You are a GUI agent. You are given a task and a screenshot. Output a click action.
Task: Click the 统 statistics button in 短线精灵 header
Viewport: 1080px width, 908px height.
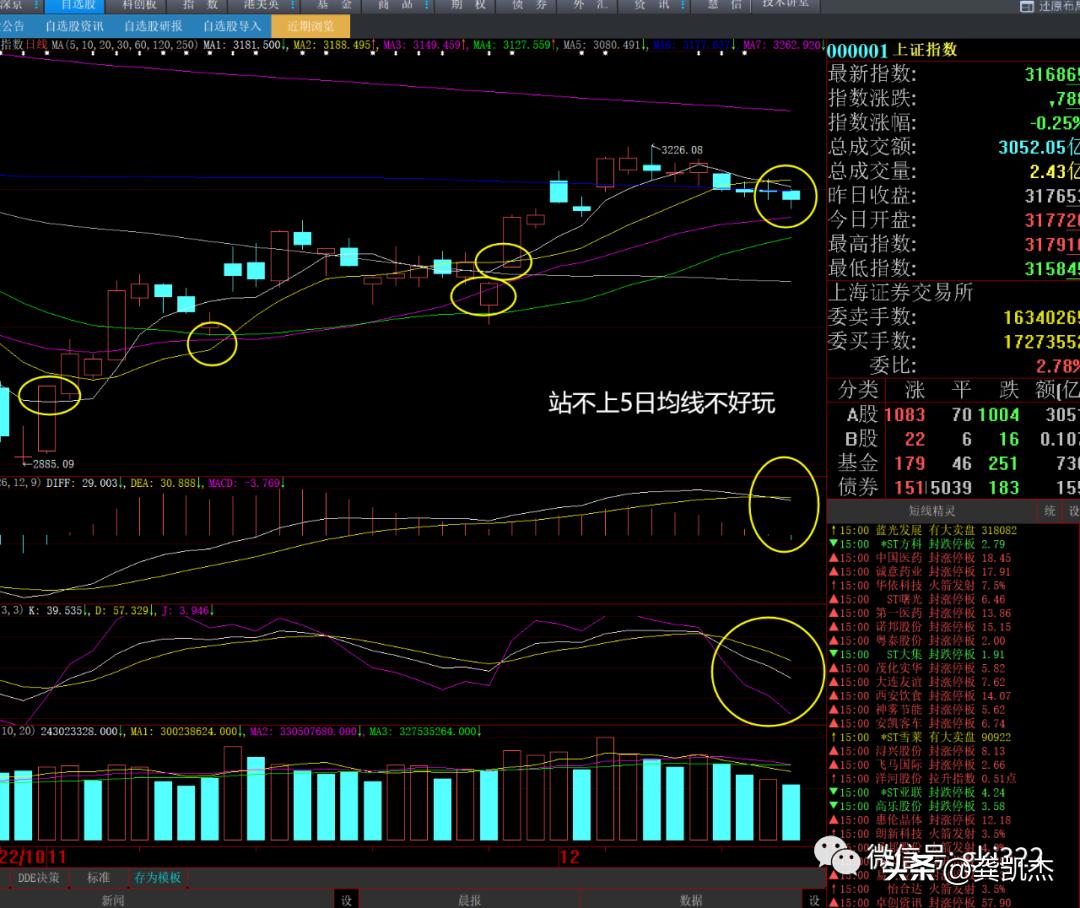[1049, 510]
